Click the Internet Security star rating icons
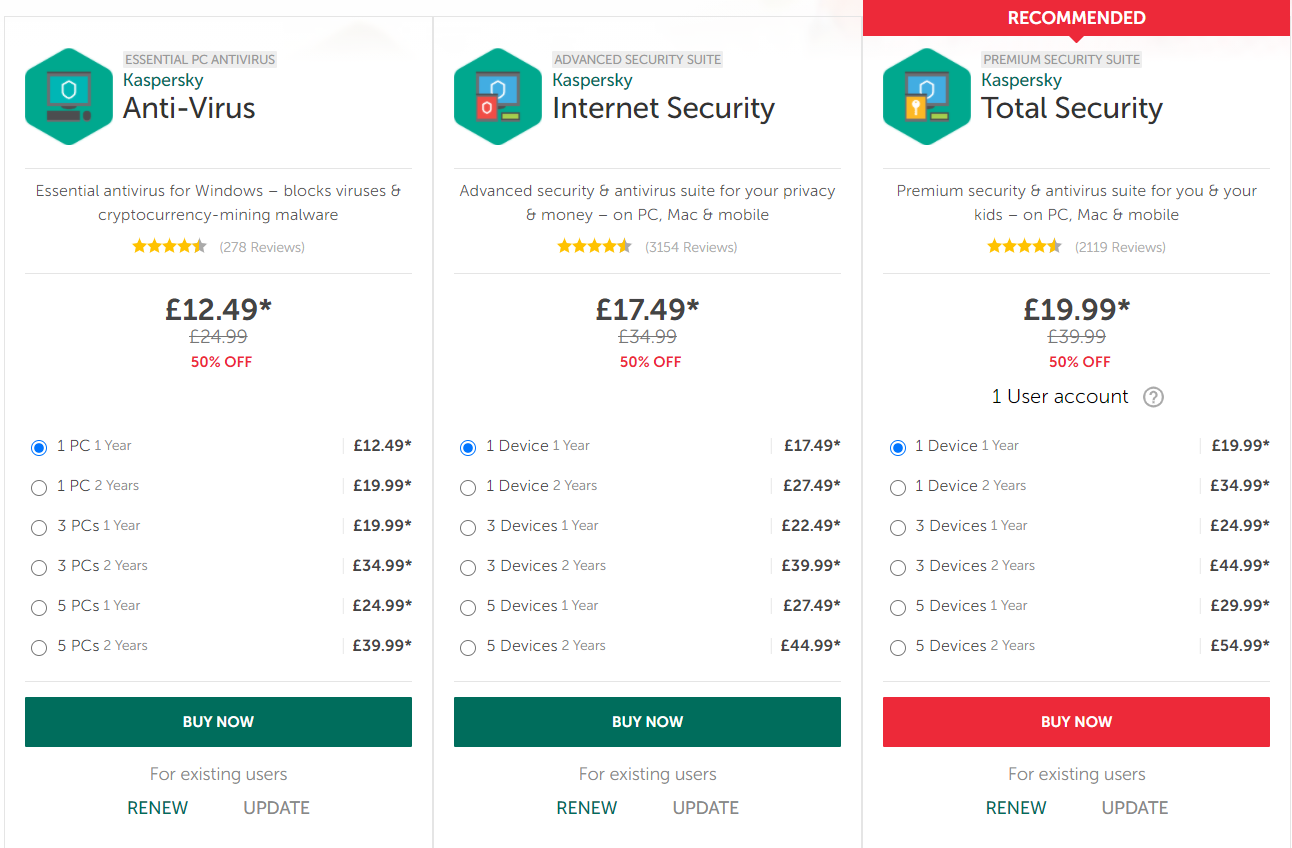1292x848 pixels. 594,246
